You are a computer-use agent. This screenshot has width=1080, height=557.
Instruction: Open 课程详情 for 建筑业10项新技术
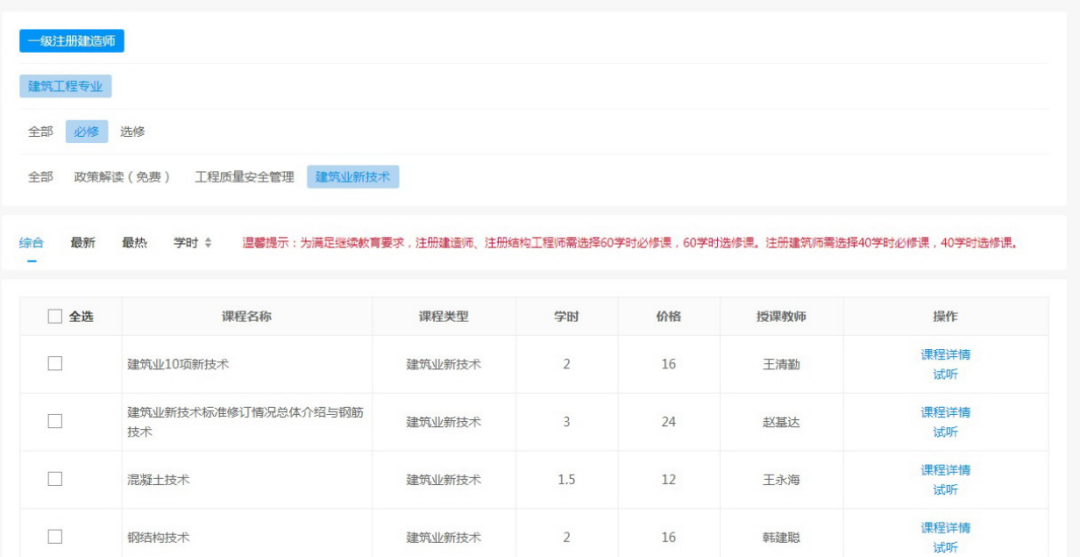click(946, 355)
